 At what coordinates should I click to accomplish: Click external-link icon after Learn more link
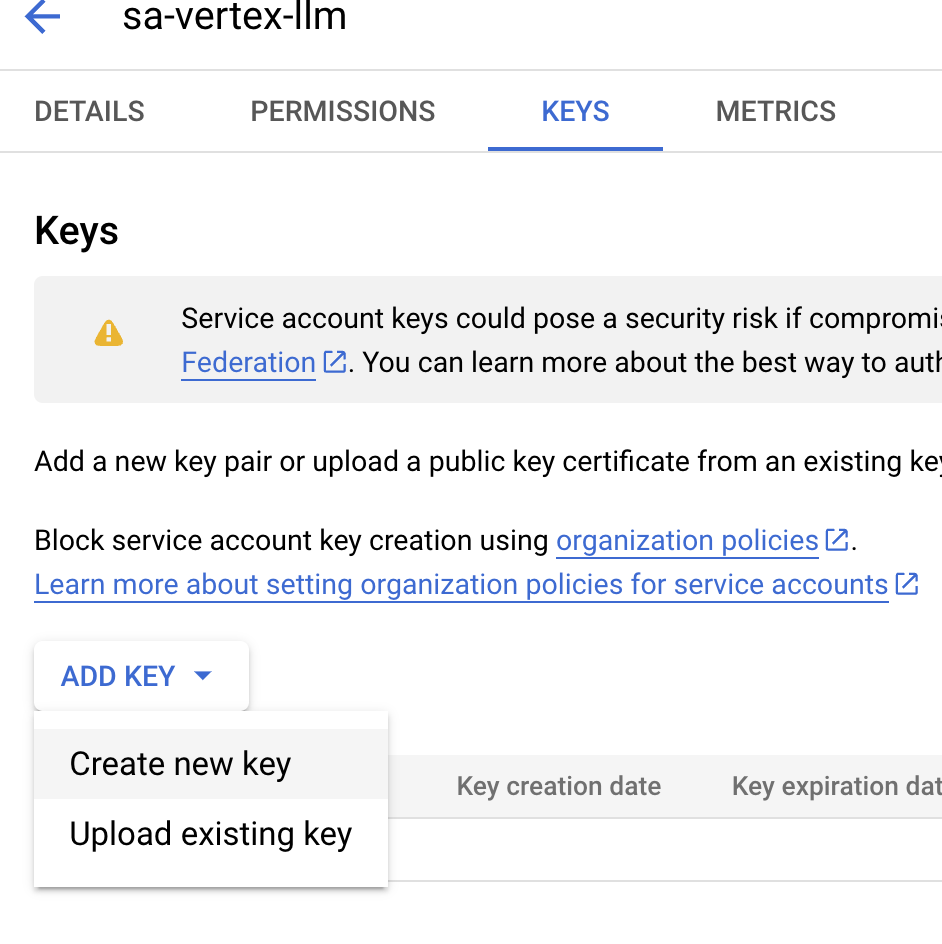[906, 583]
